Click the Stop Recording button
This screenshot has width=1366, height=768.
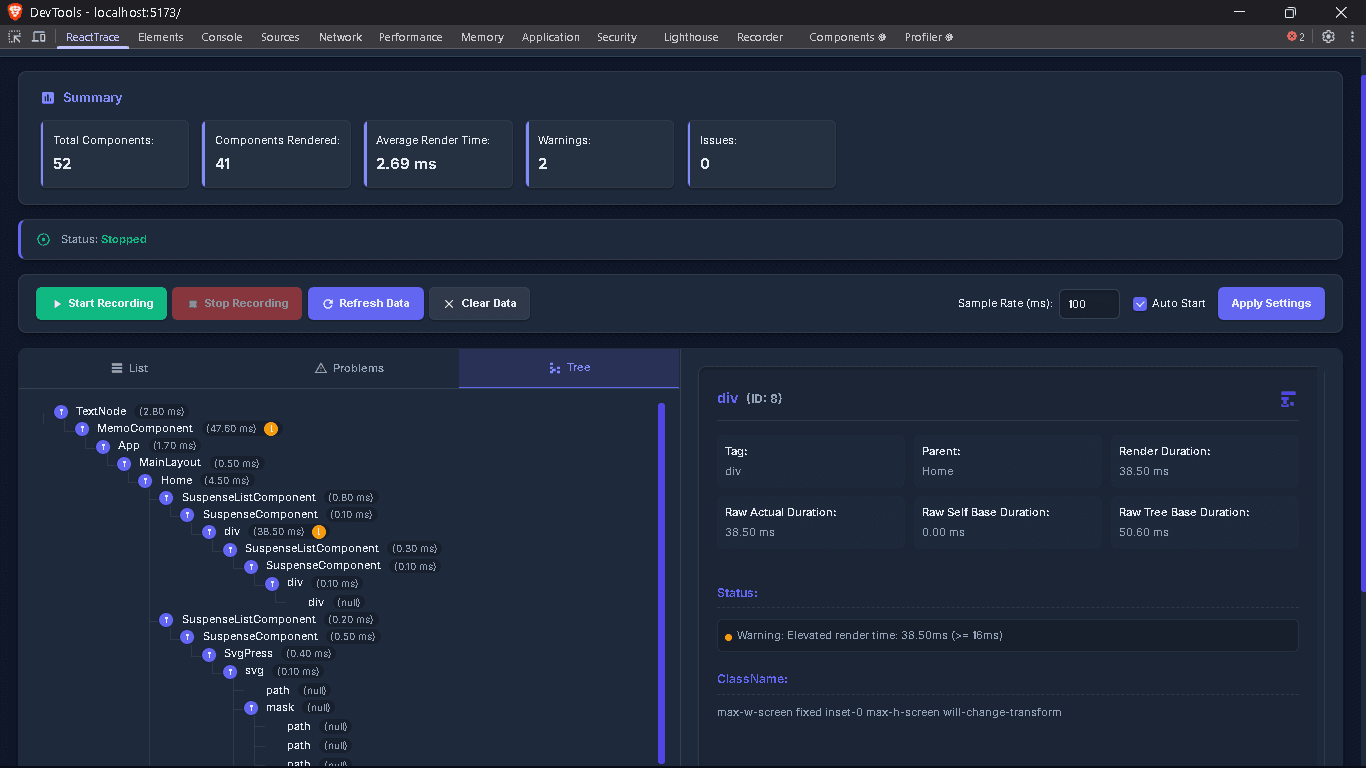237,304
